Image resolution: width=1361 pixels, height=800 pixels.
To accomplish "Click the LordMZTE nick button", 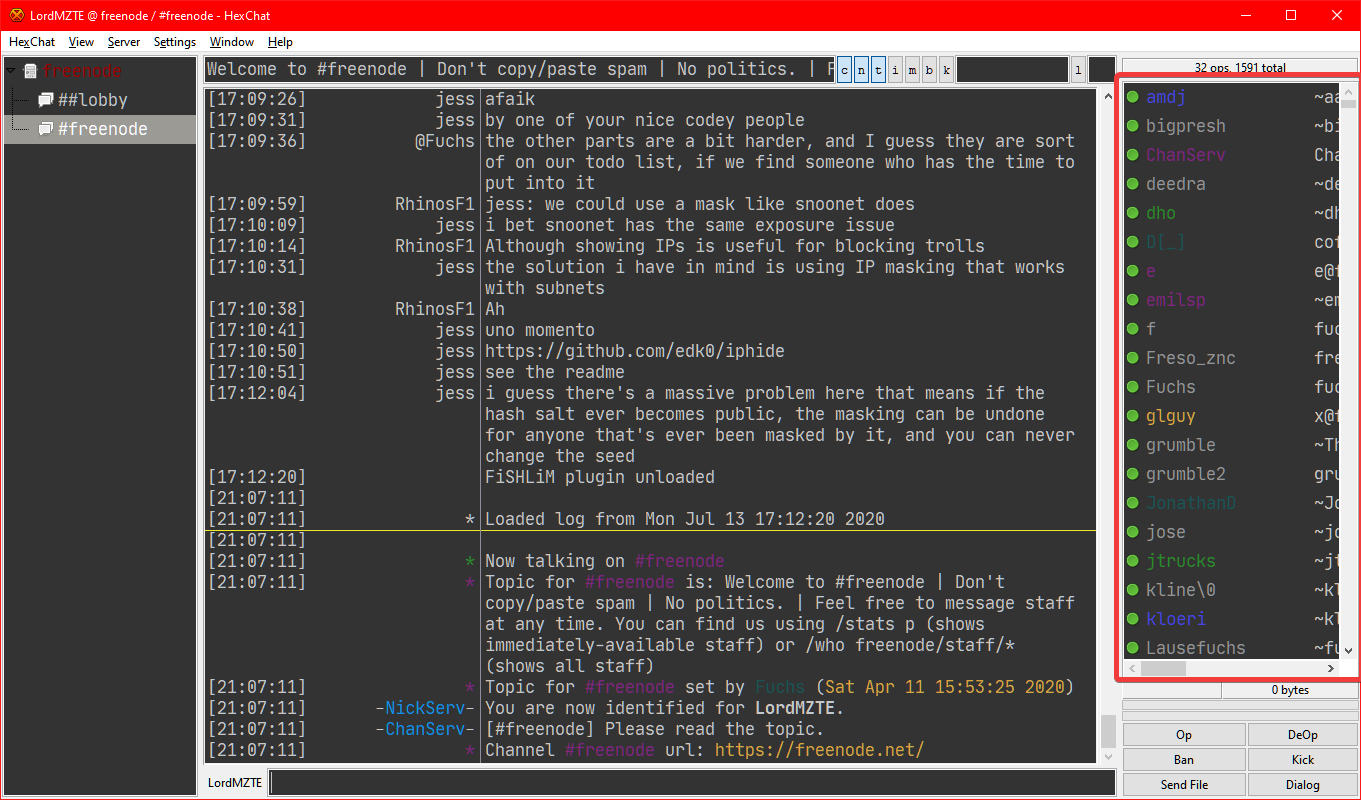I will click(235, 783).
